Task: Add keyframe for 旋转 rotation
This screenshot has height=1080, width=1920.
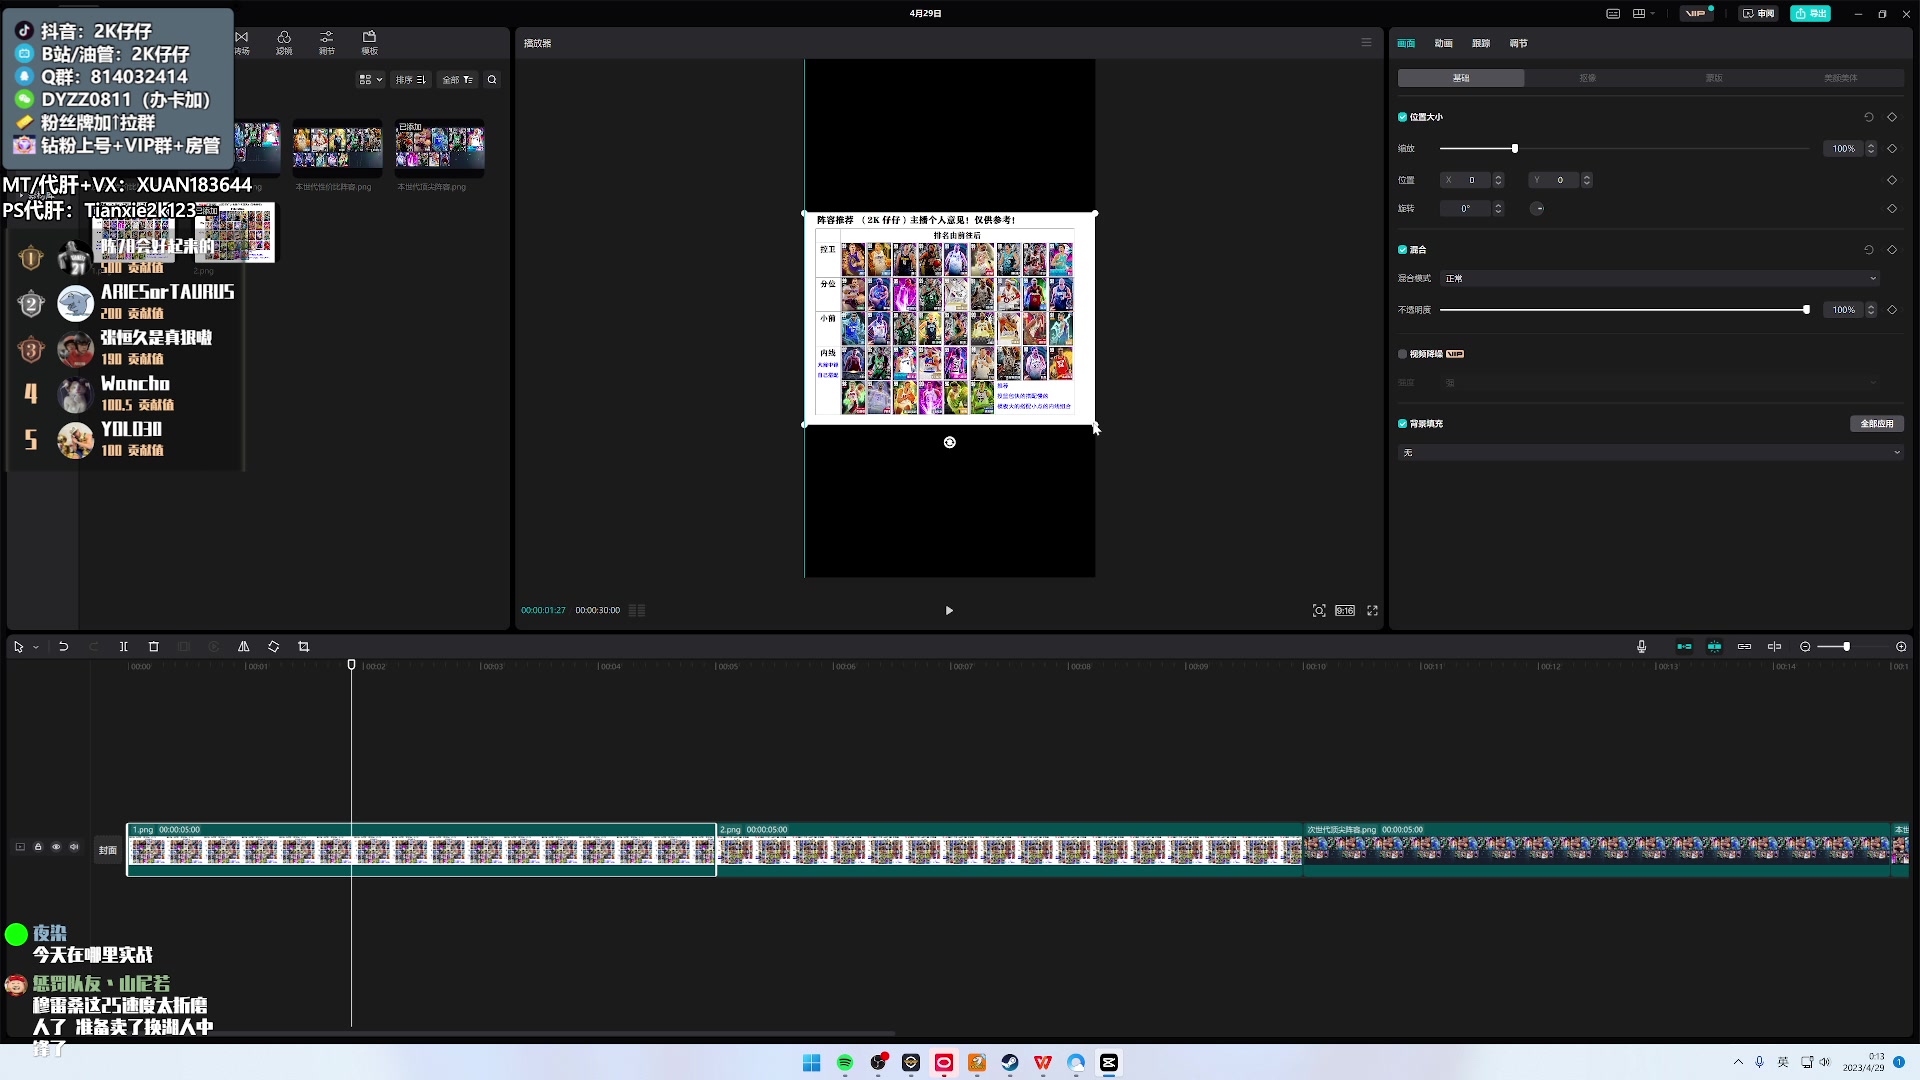Action: [x=1892, y=209]
